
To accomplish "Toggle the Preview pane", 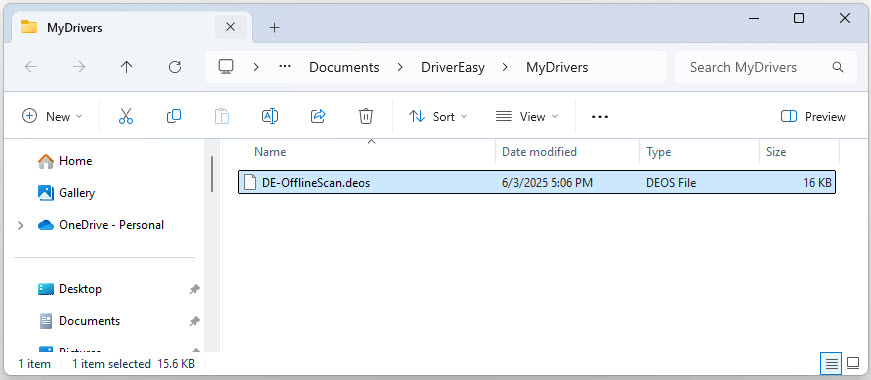I will point(813,116).
